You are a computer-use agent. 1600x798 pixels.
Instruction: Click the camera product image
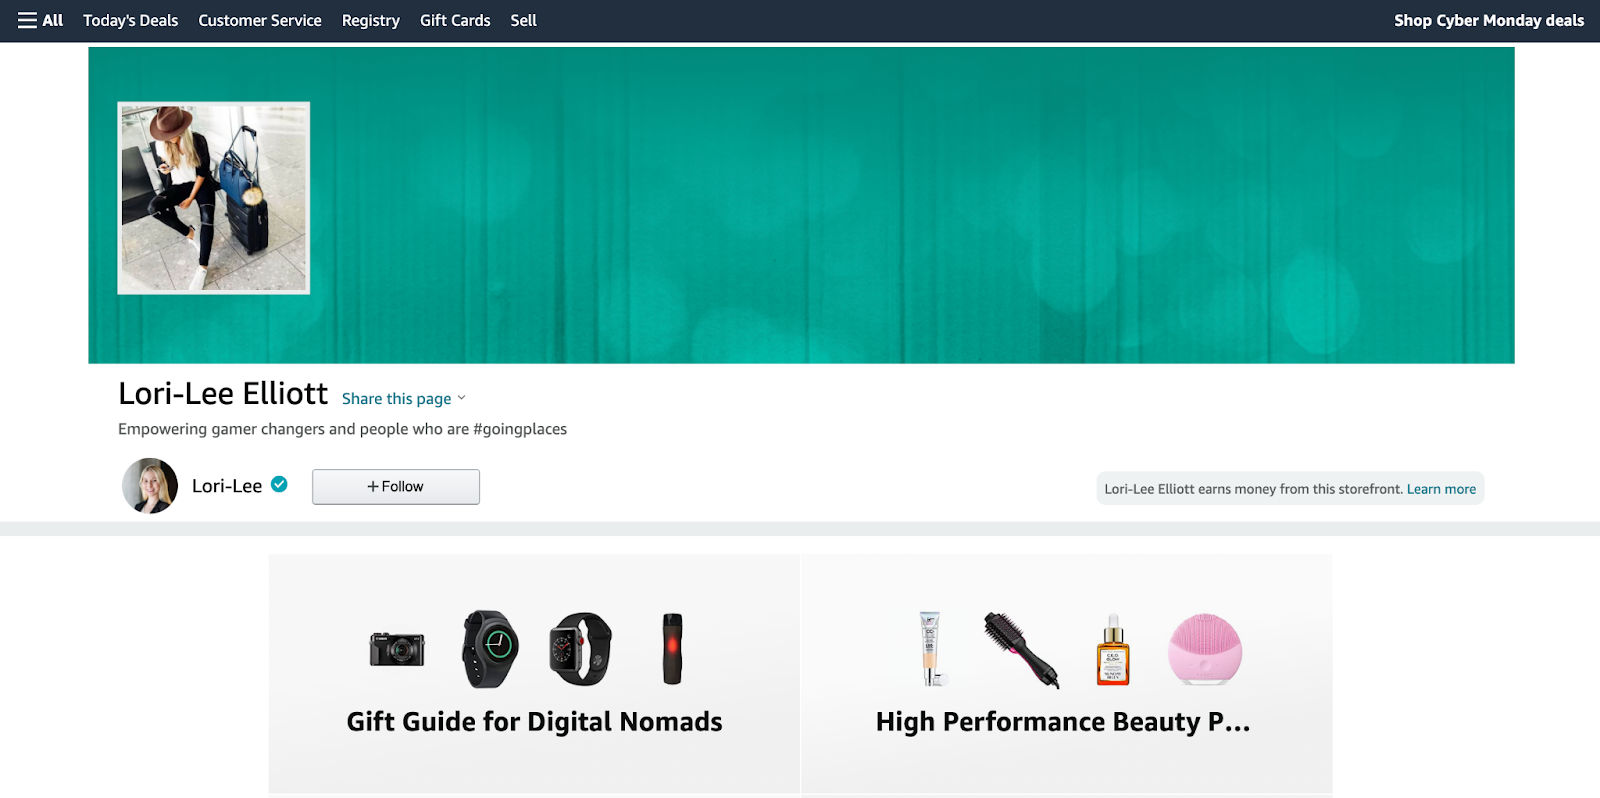coord(397,650)
